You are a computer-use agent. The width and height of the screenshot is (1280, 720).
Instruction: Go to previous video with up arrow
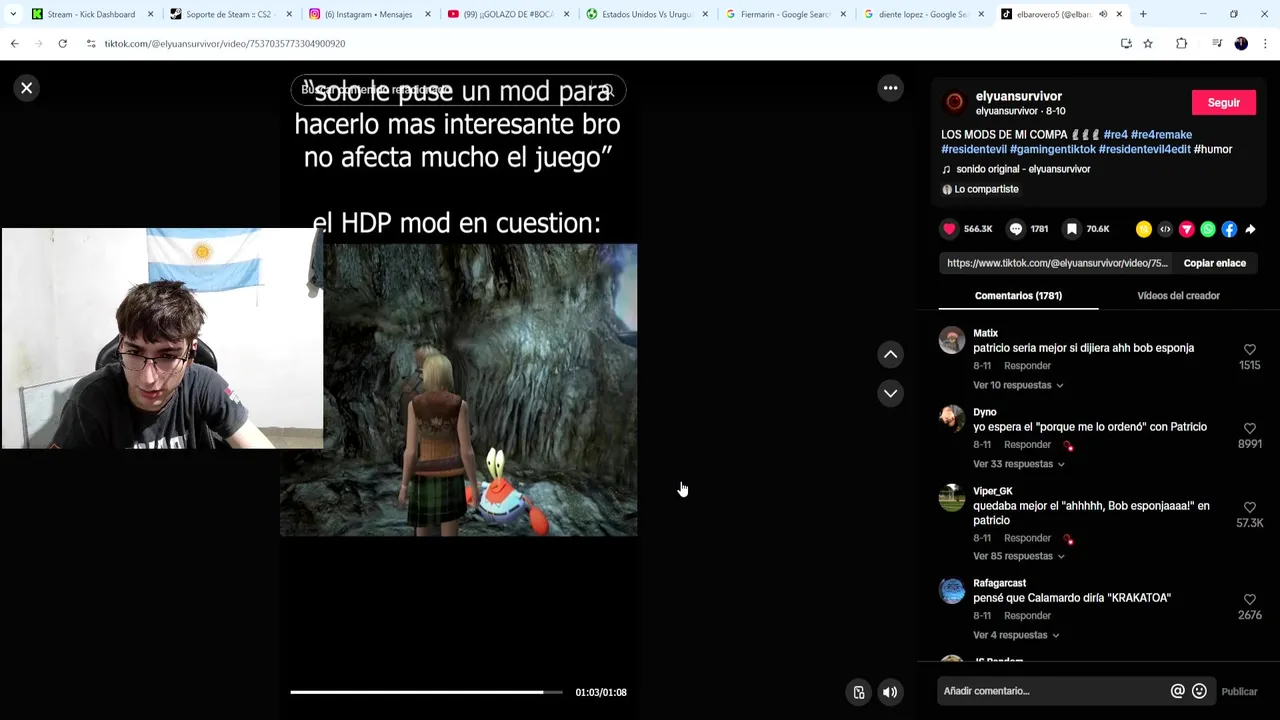coord(890,355)
